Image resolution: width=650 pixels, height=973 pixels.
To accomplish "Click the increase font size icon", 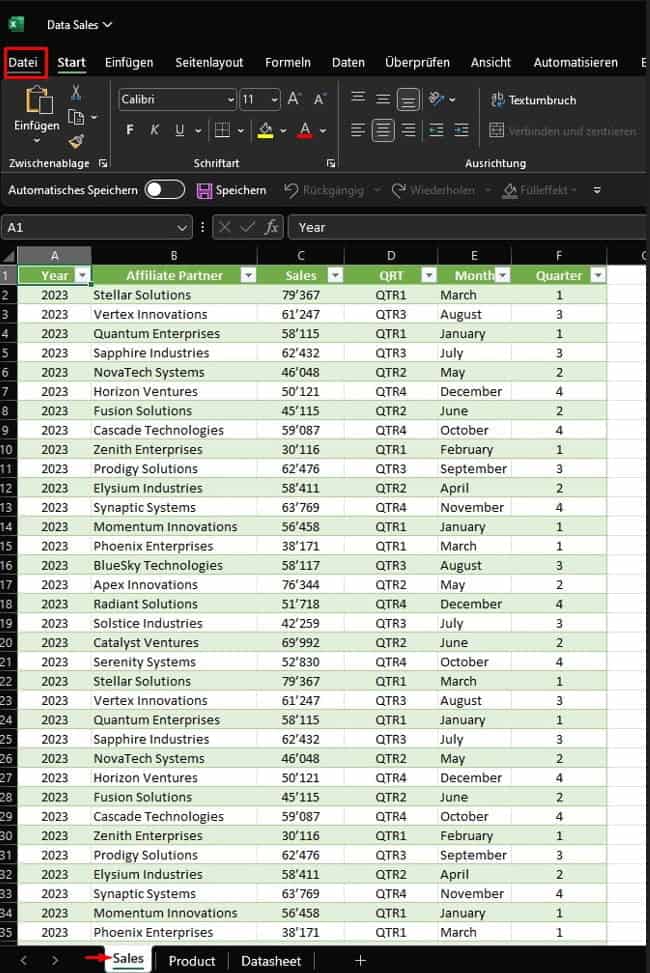I will (294, 99).
